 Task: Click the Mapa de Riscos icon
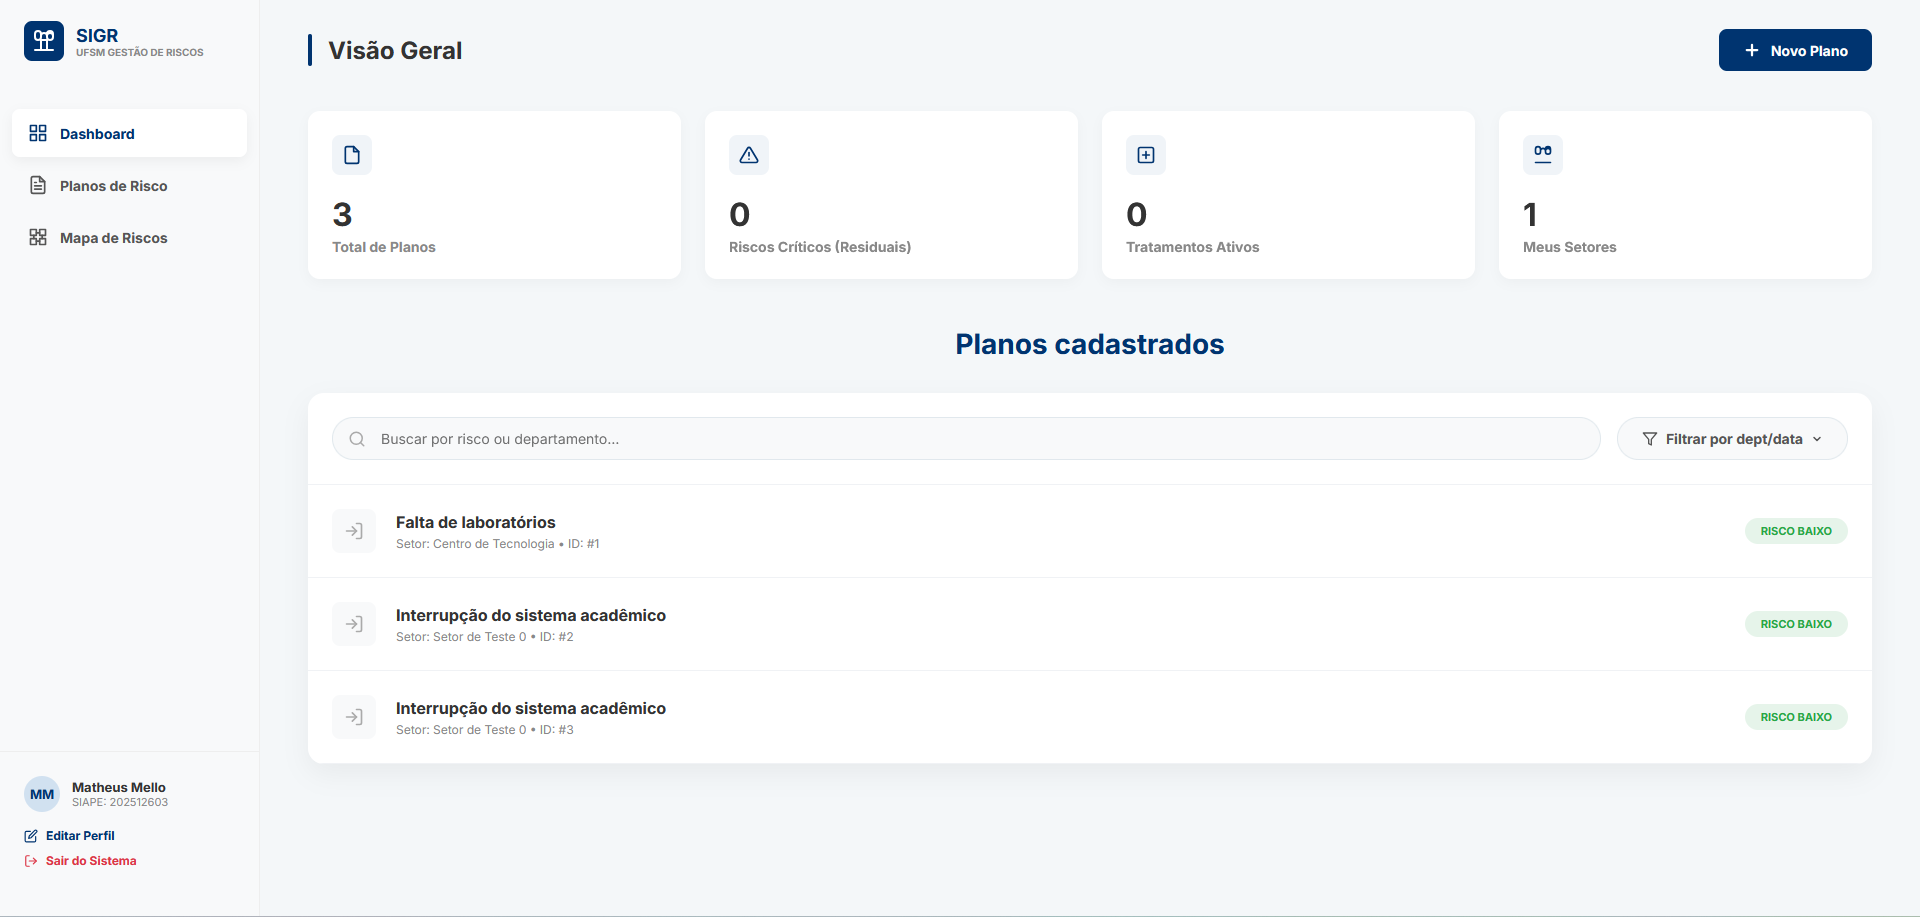tap(38, 237)
